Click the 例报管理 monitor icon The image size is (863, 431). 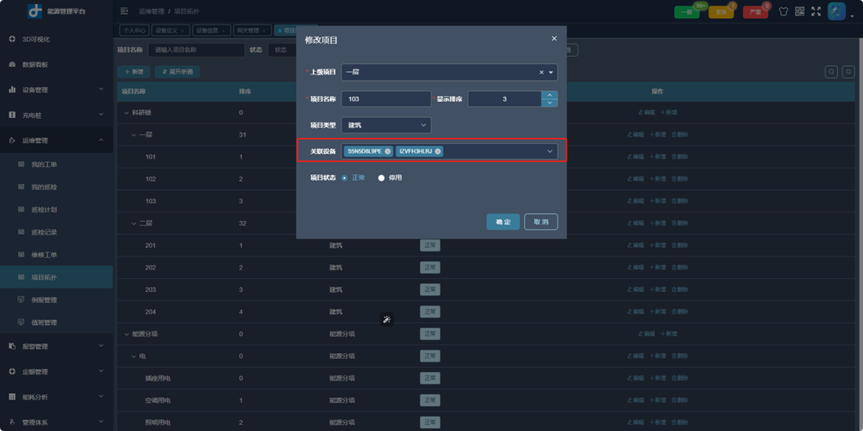point(21,299)
